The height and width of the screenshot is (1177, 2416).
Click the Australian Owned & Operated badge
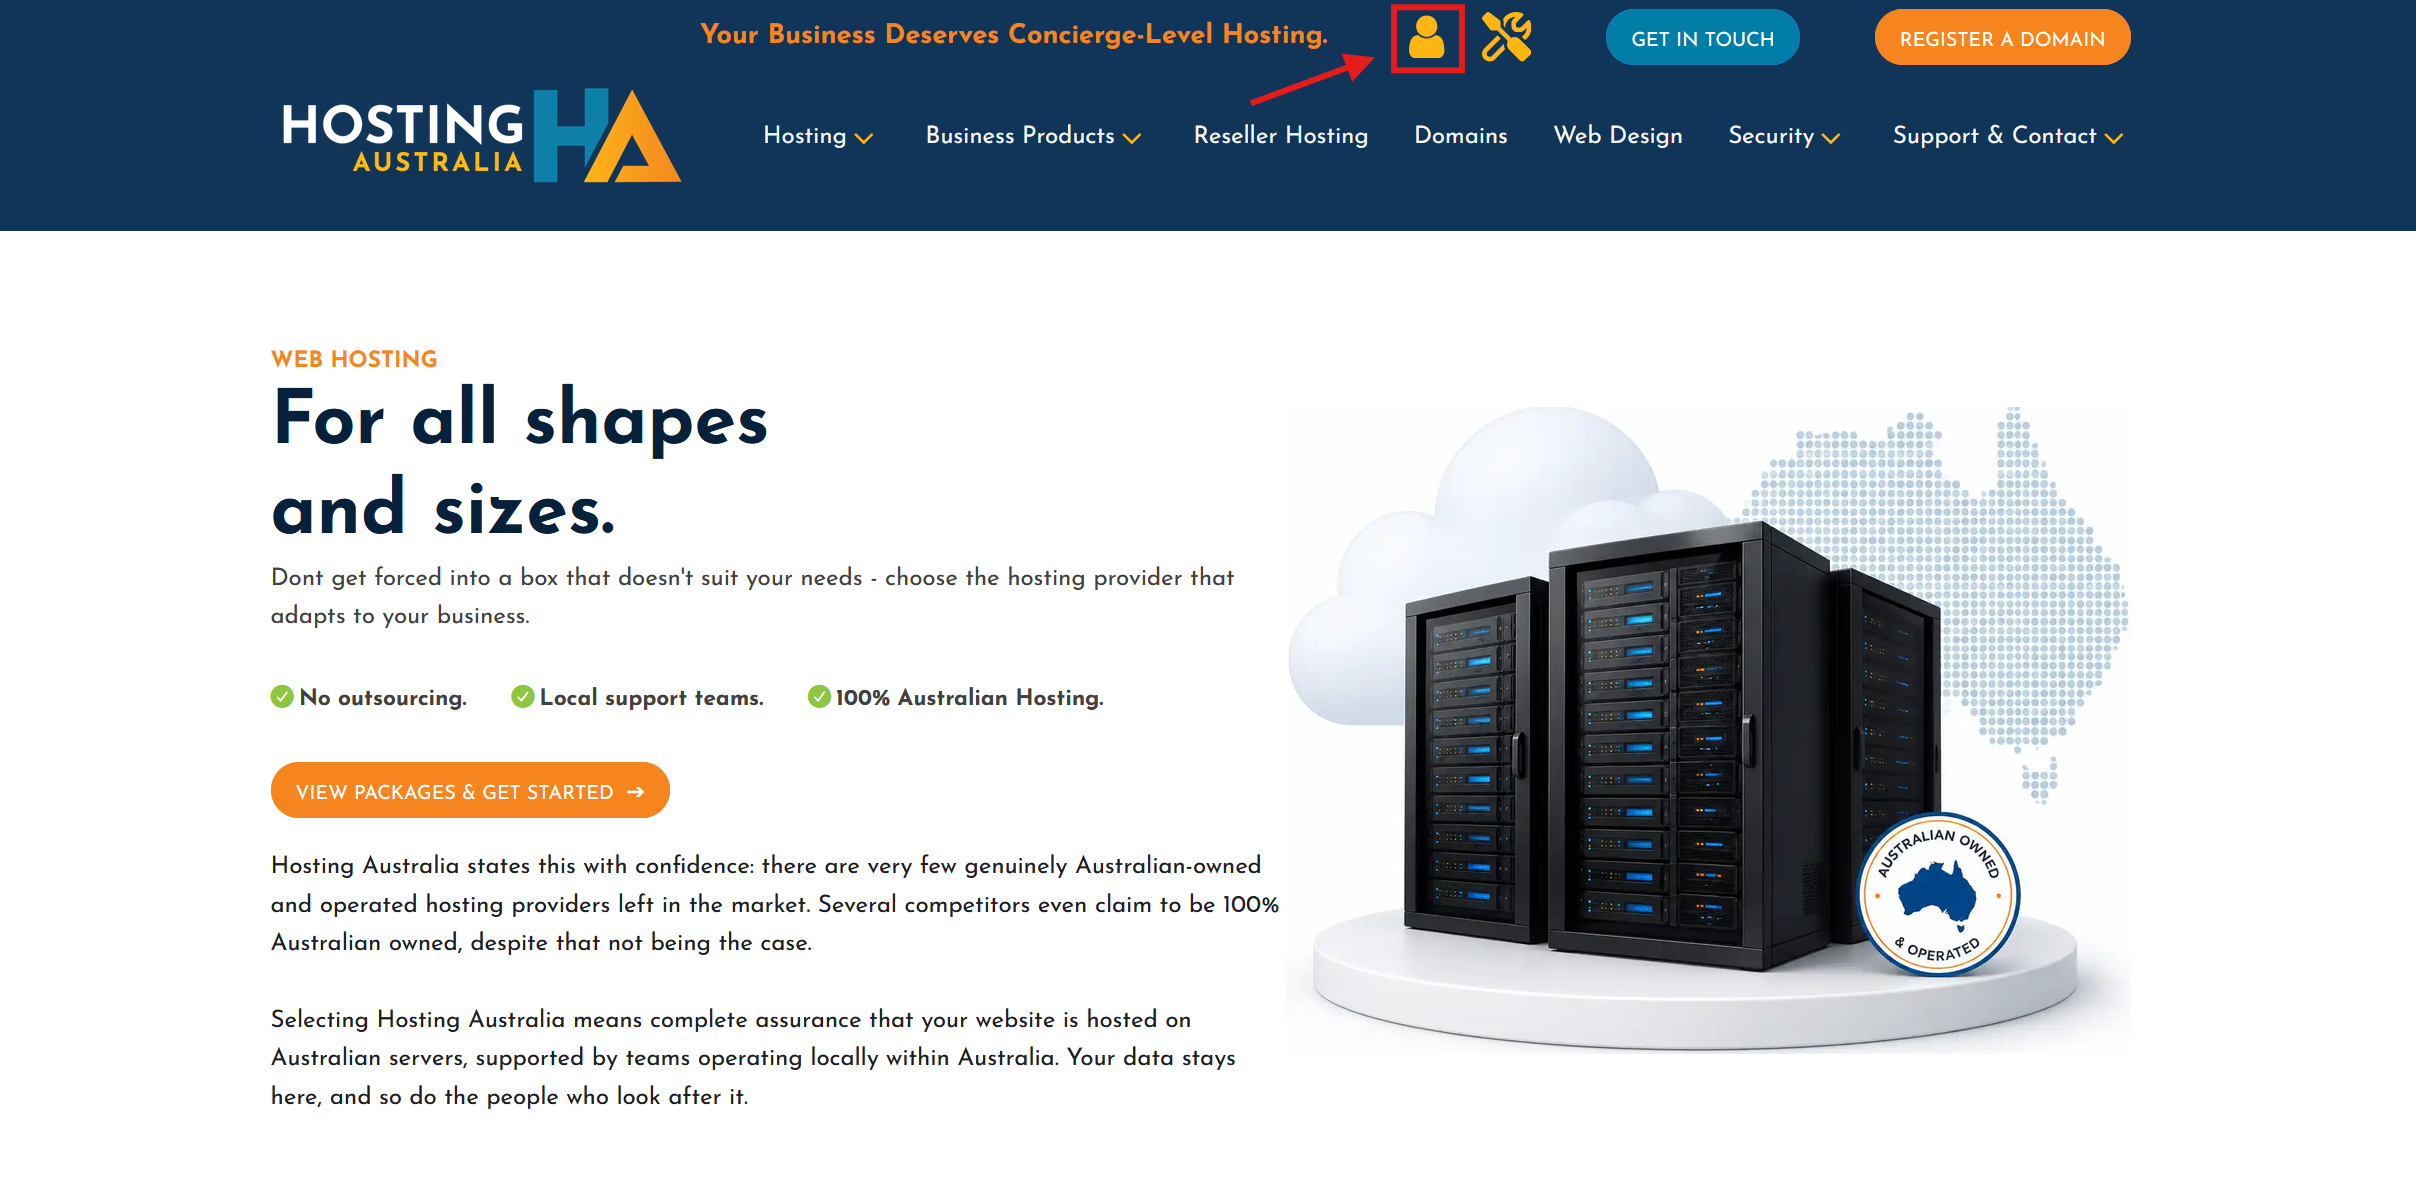[1938, 894]
